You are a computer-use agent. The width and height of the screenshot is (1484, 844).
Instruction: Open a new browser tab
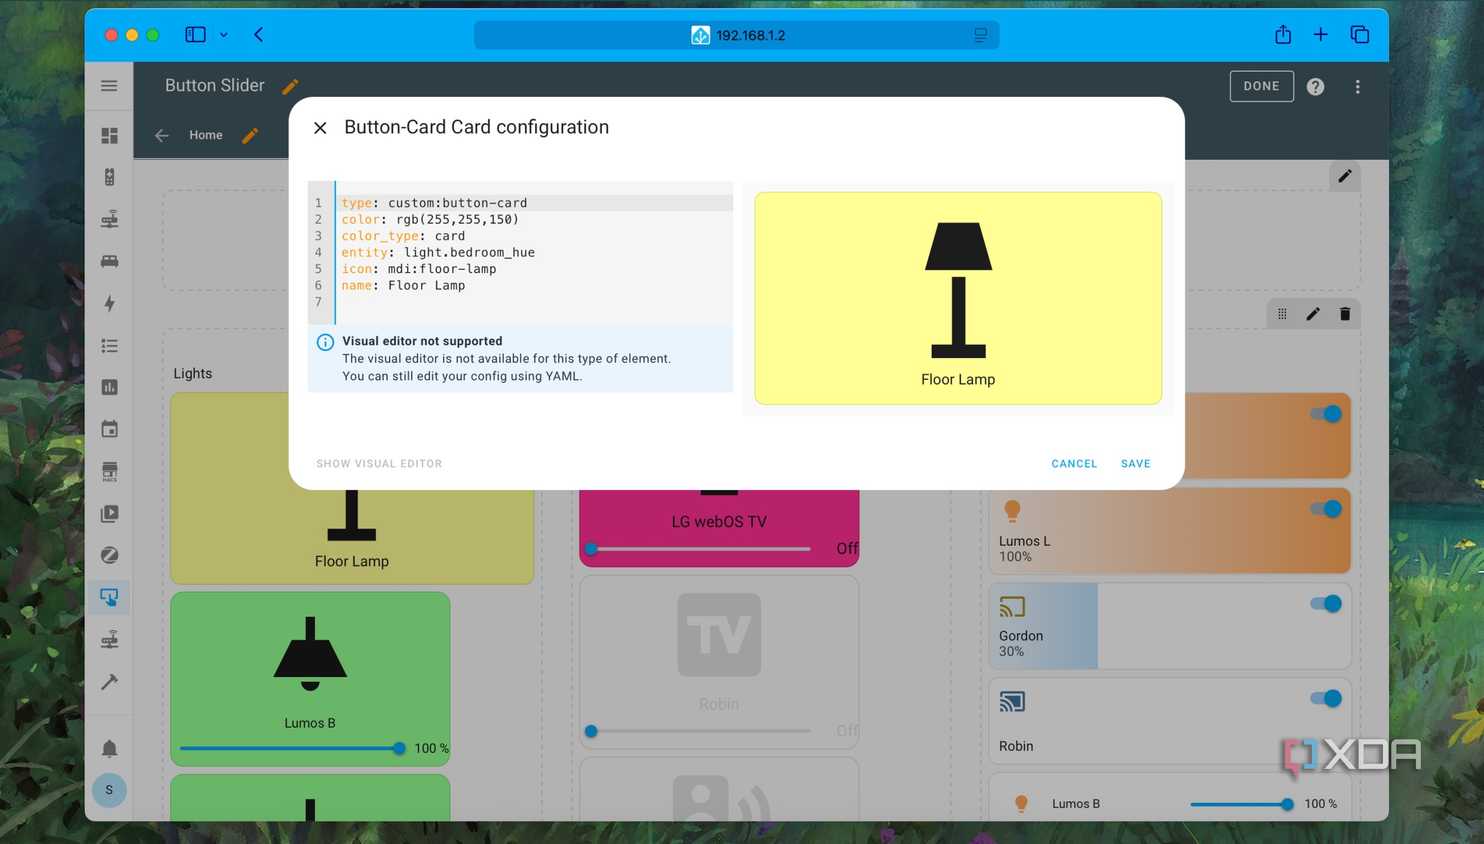click(x=1321, y=35)
